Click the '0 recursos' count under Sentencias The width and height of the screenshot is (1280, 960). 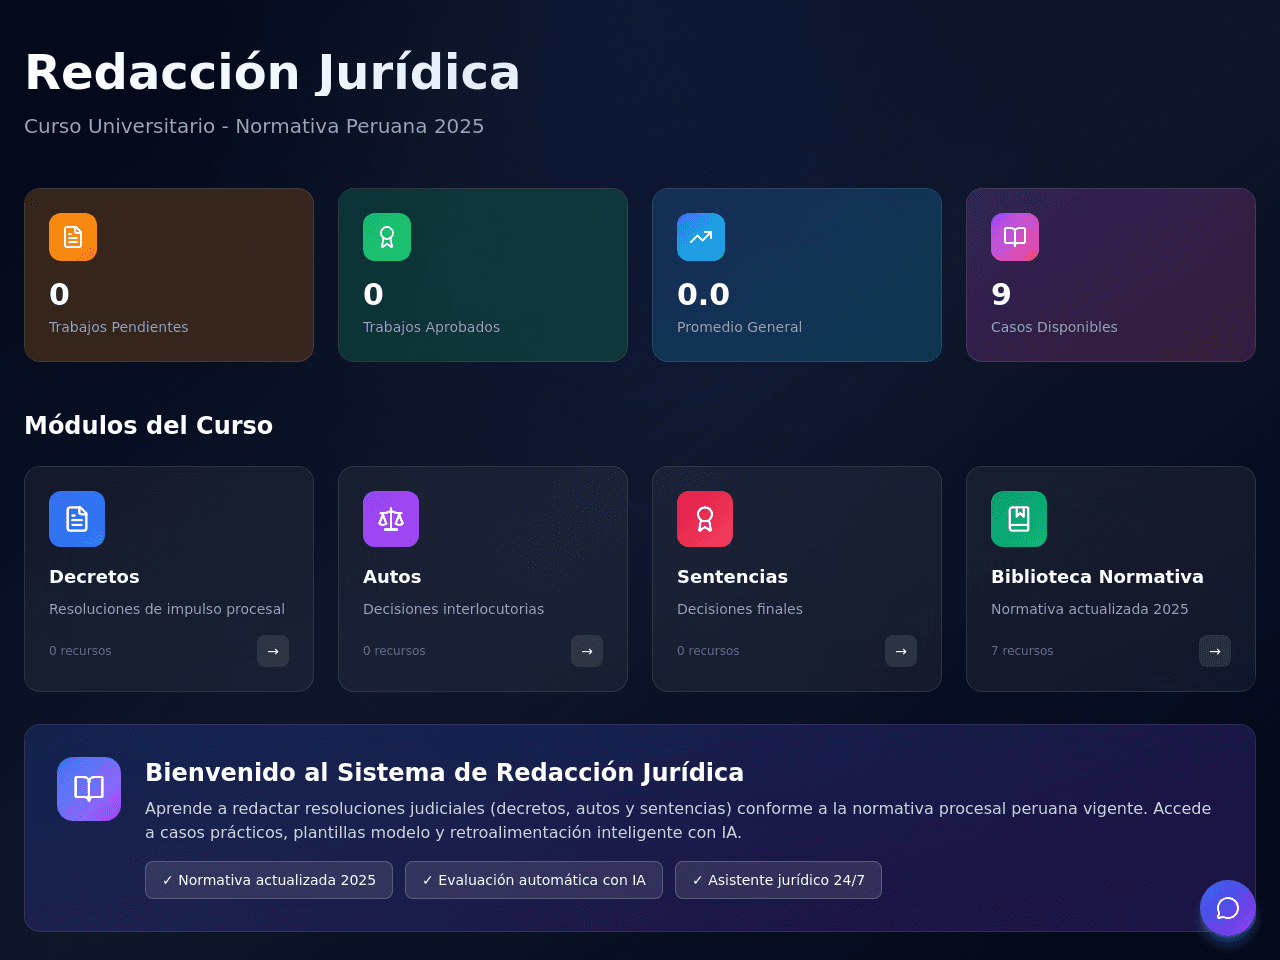pyautogui.click(x=708, y=651)
